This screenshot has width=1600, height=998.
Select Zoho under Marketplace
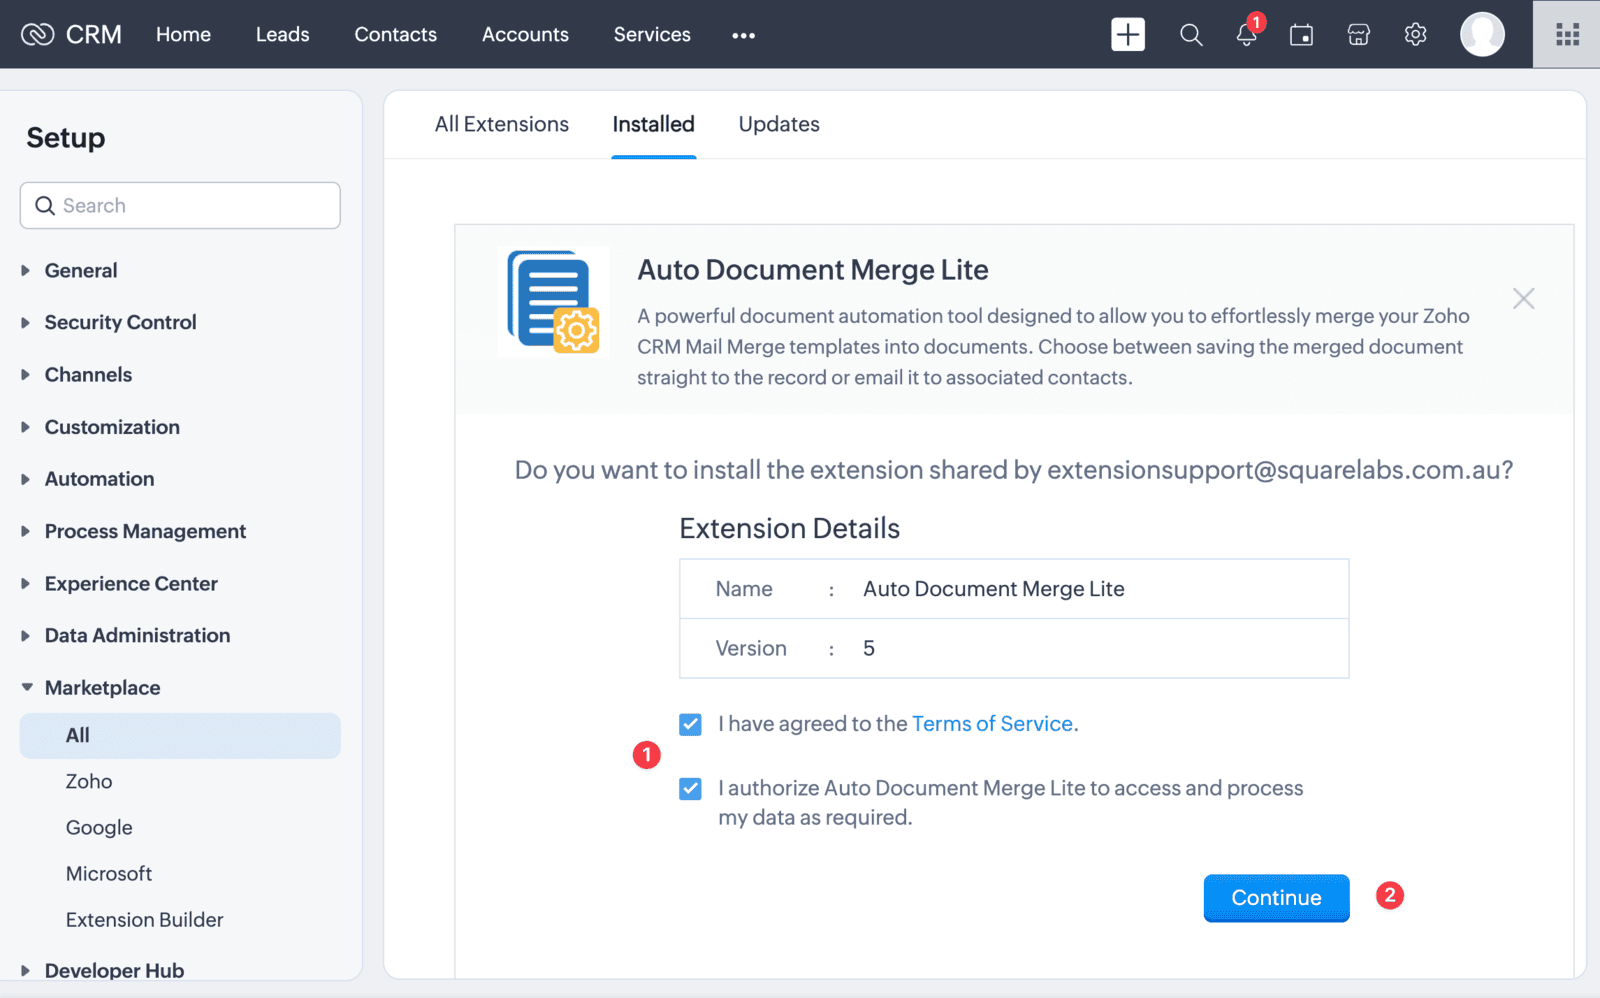click(x=89, y=781)
